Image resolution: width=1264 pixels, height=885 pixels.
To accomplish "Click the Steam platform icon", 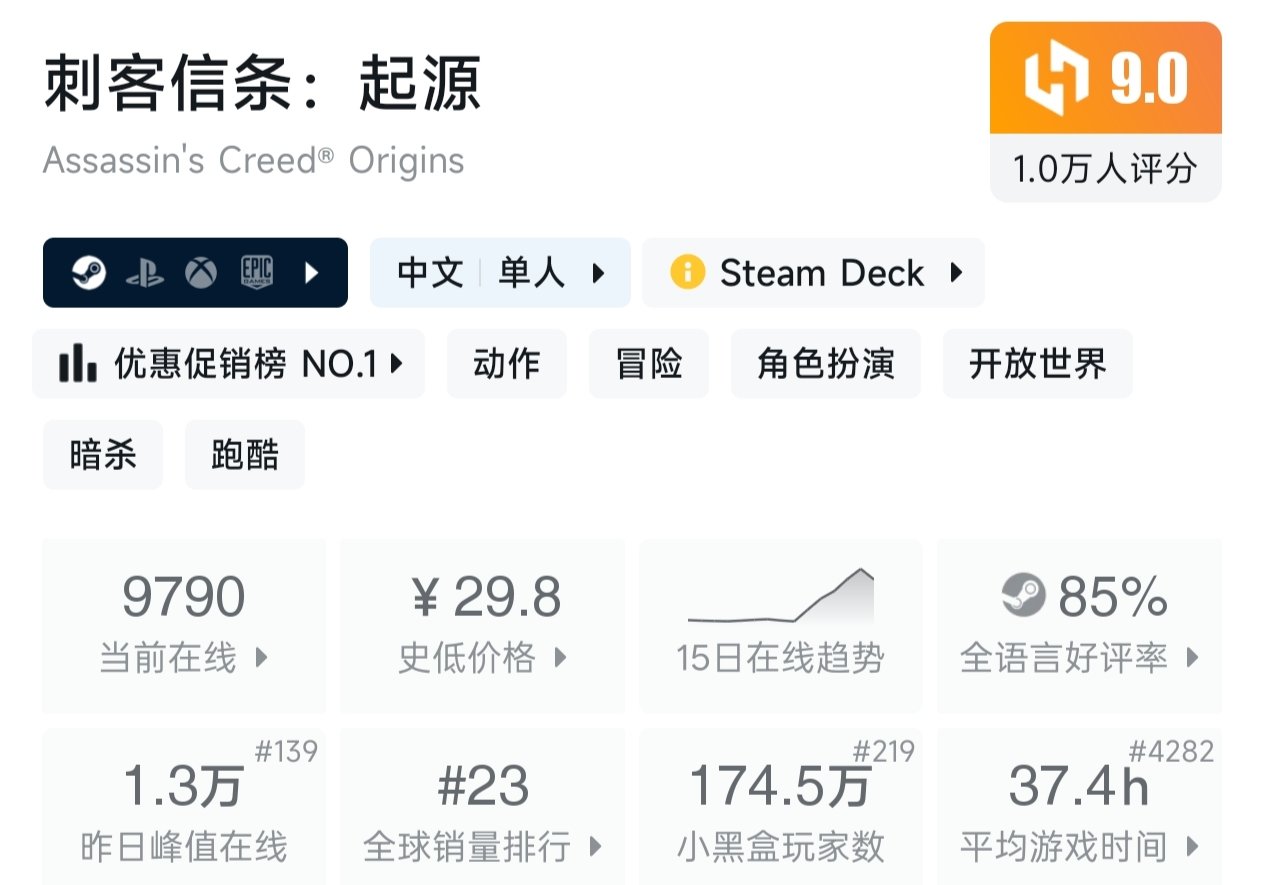I will point(88,273).
